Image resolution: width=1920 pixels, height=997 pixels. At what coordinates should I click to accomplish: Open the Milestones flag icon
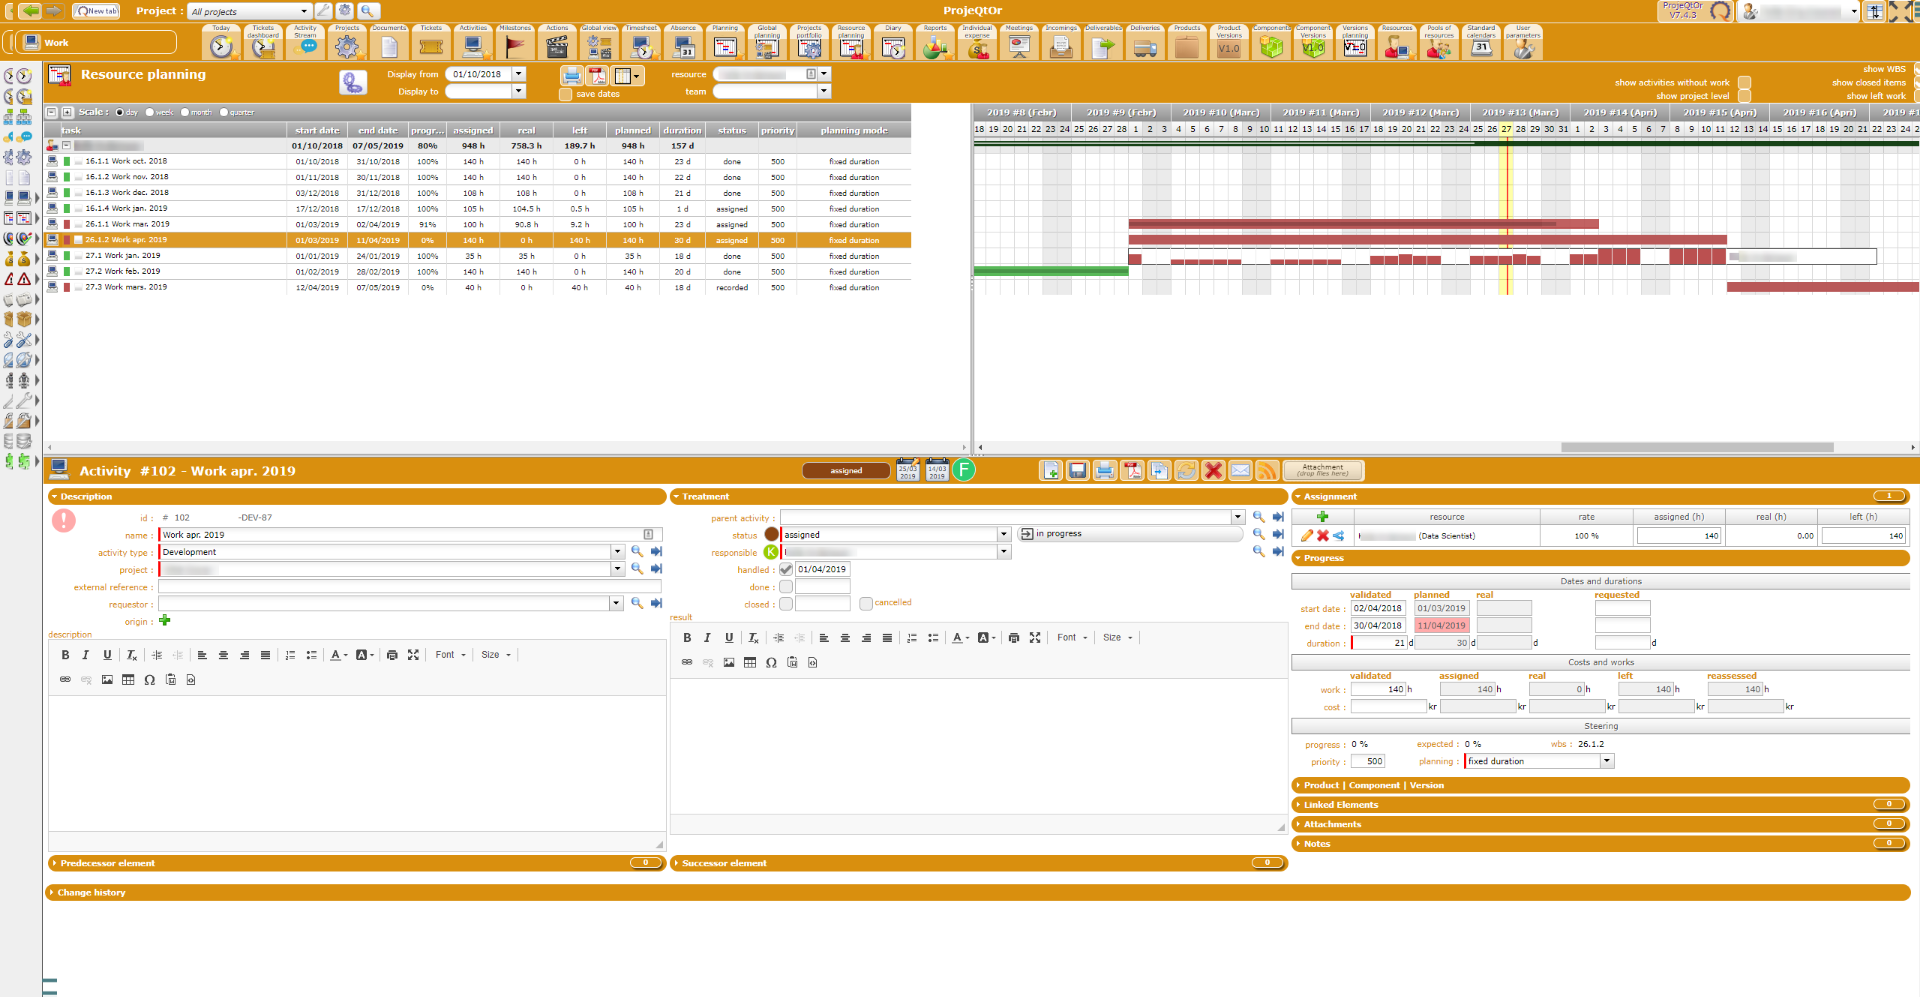coord(515,45)
